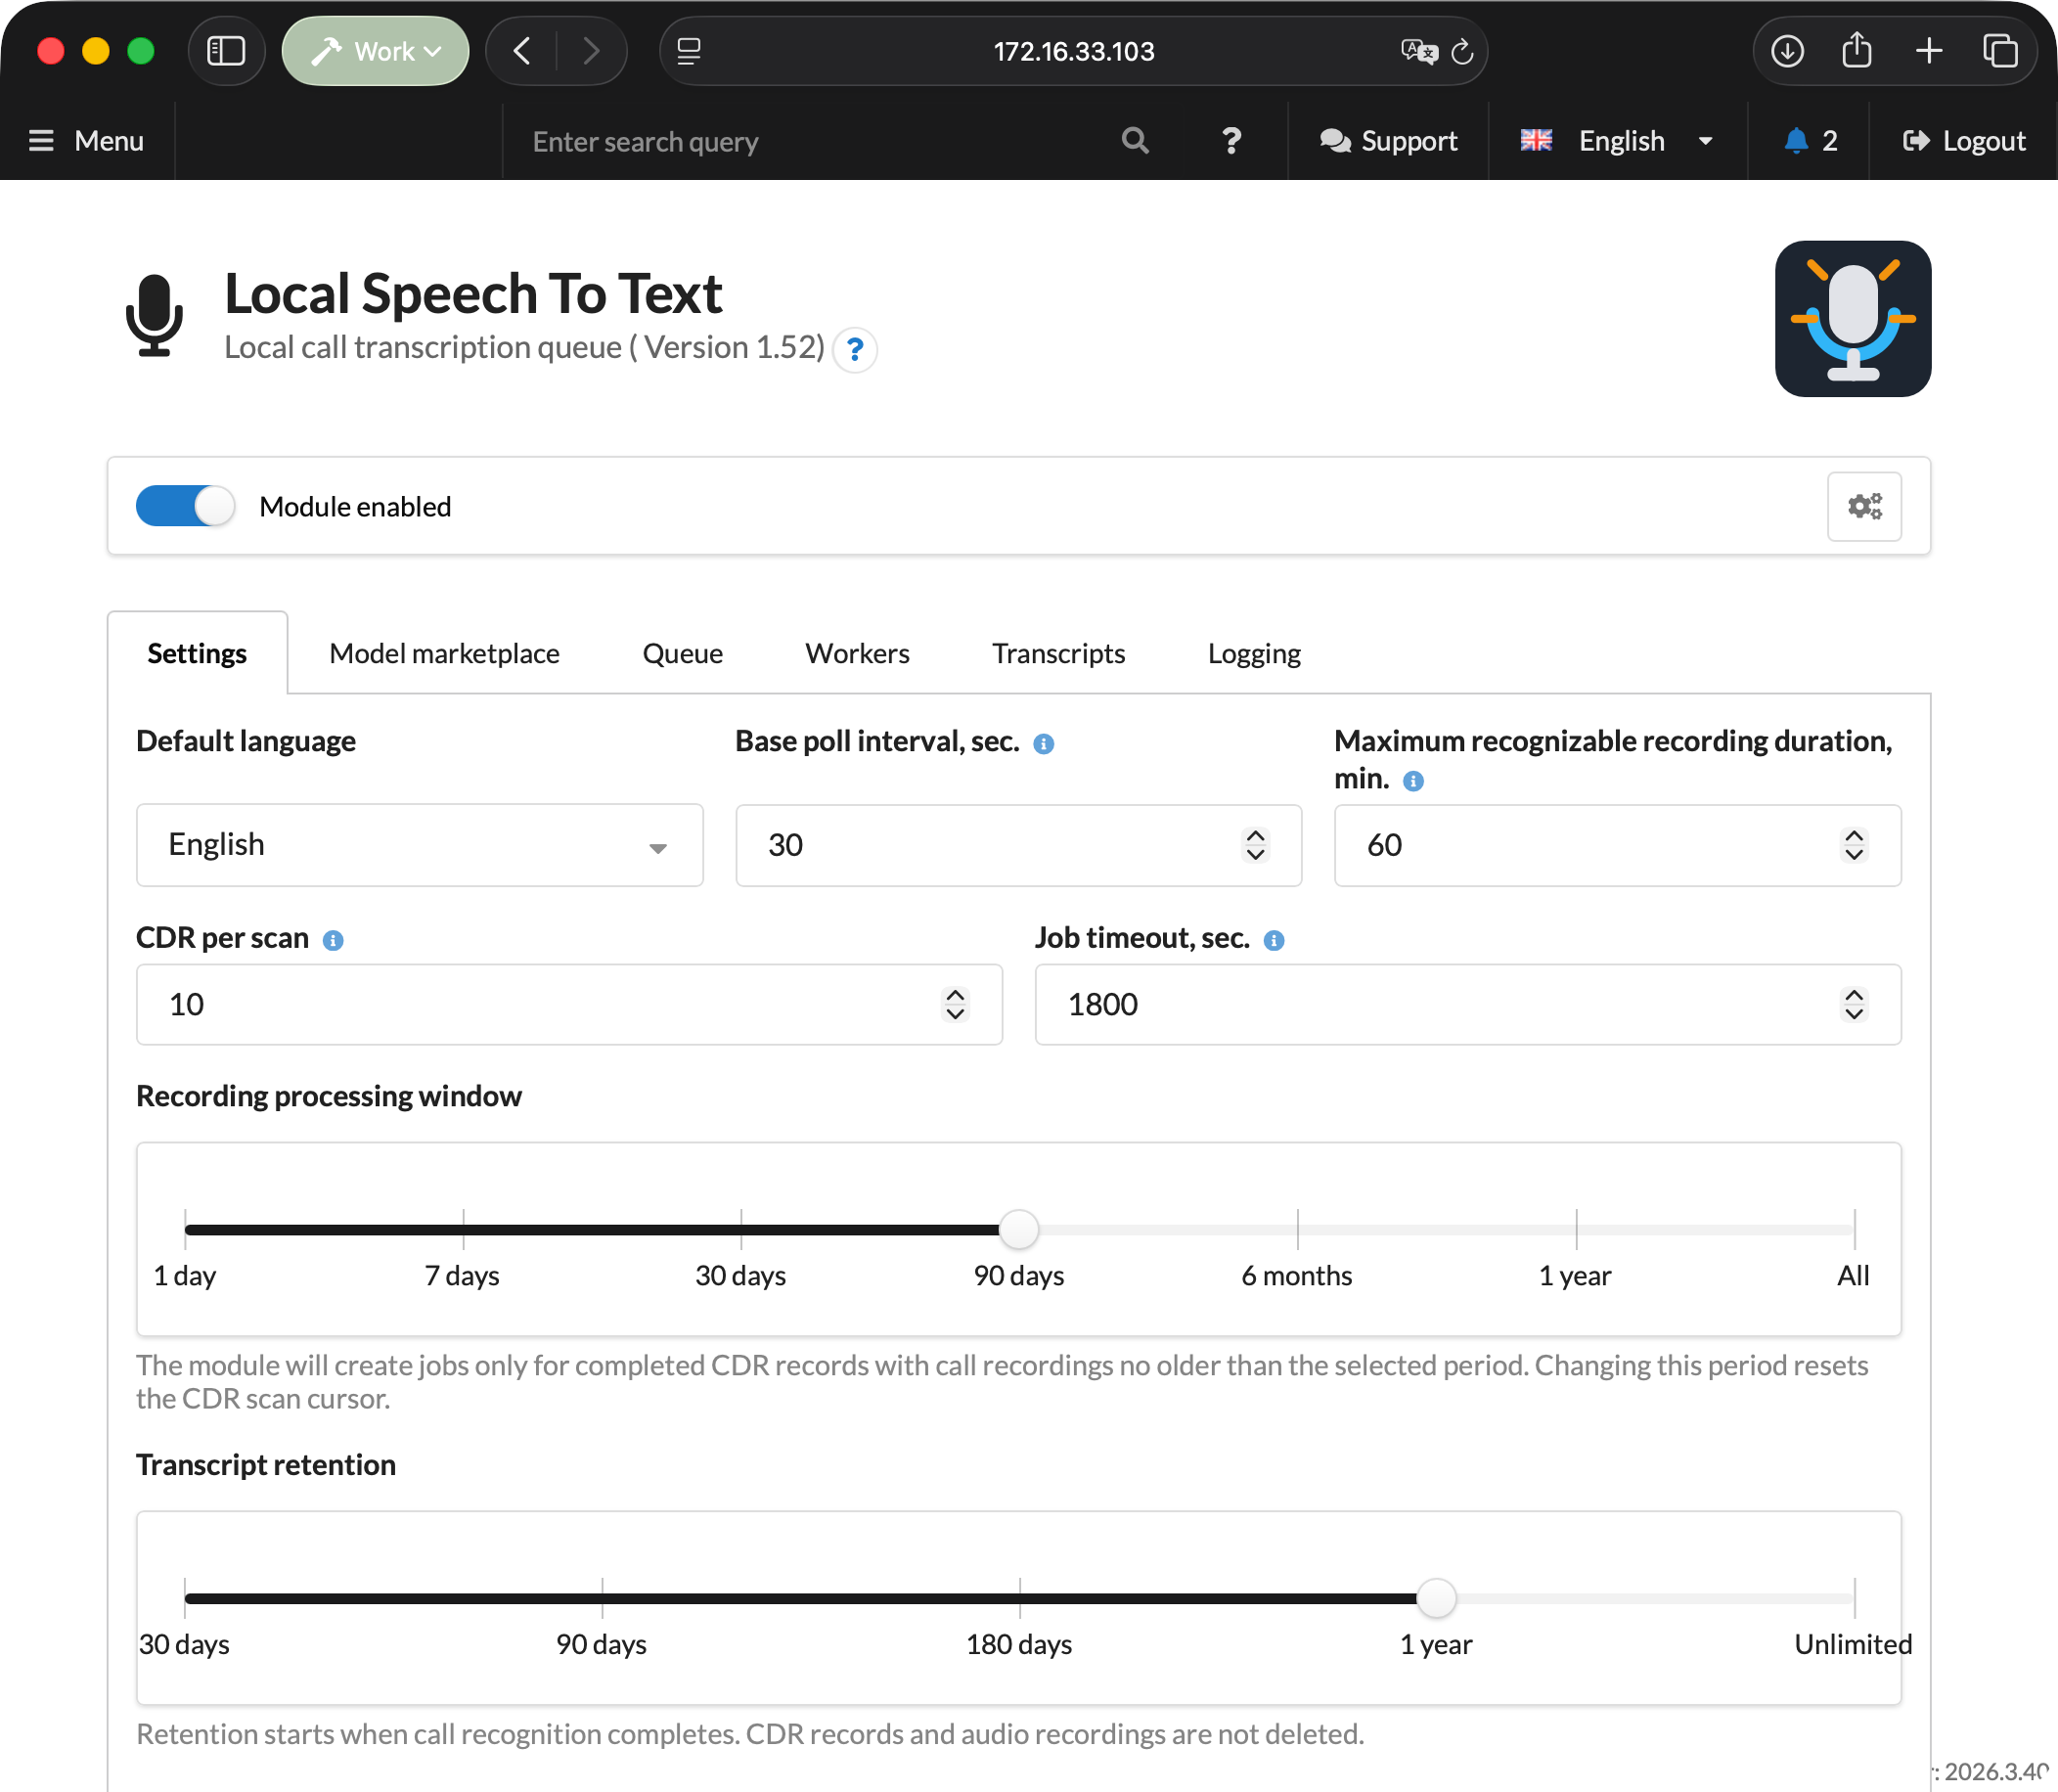Image resolution: width=2058 pixels, height=1792 pixels.
Task: Set processing window slider to 6 months
Action: (x=1297, y=1230)
